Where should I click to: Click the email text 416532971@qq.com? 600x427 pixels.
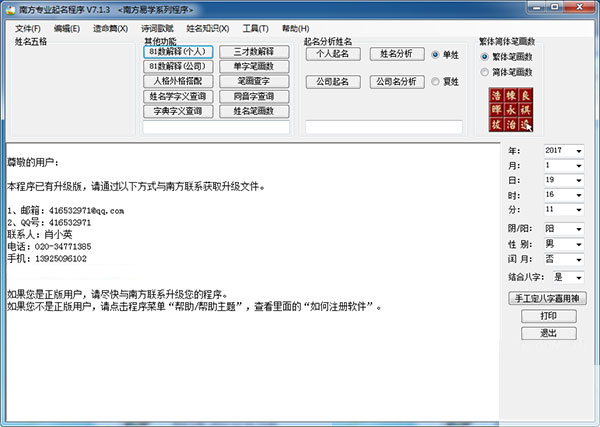(x=86, y=210)
